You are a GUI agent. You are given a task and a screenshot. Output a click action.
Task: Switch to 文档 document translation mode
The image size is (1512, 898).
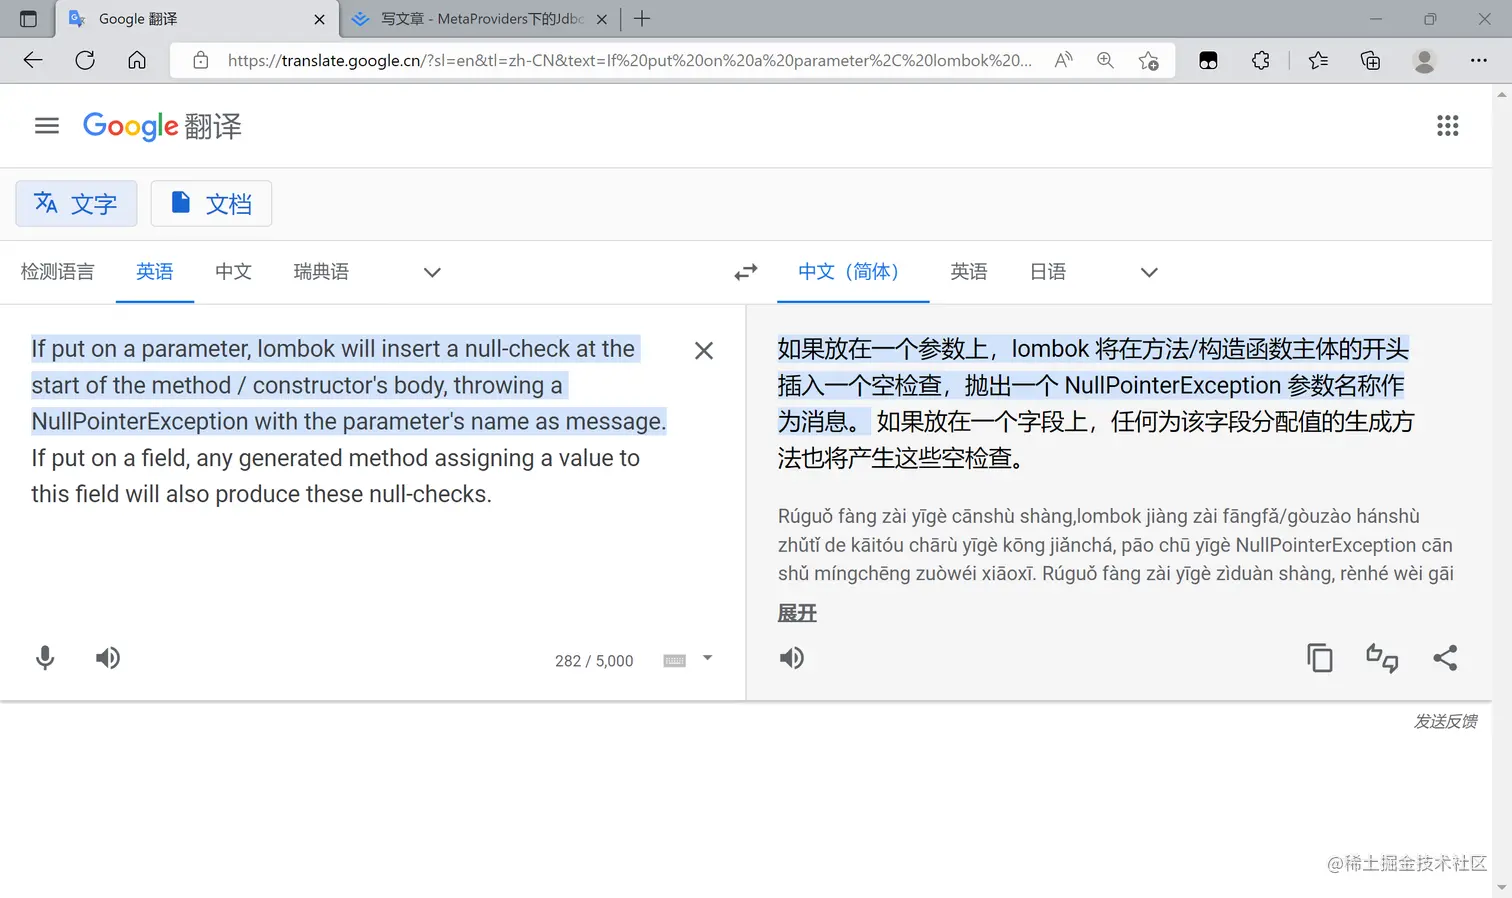pos(211,204)
